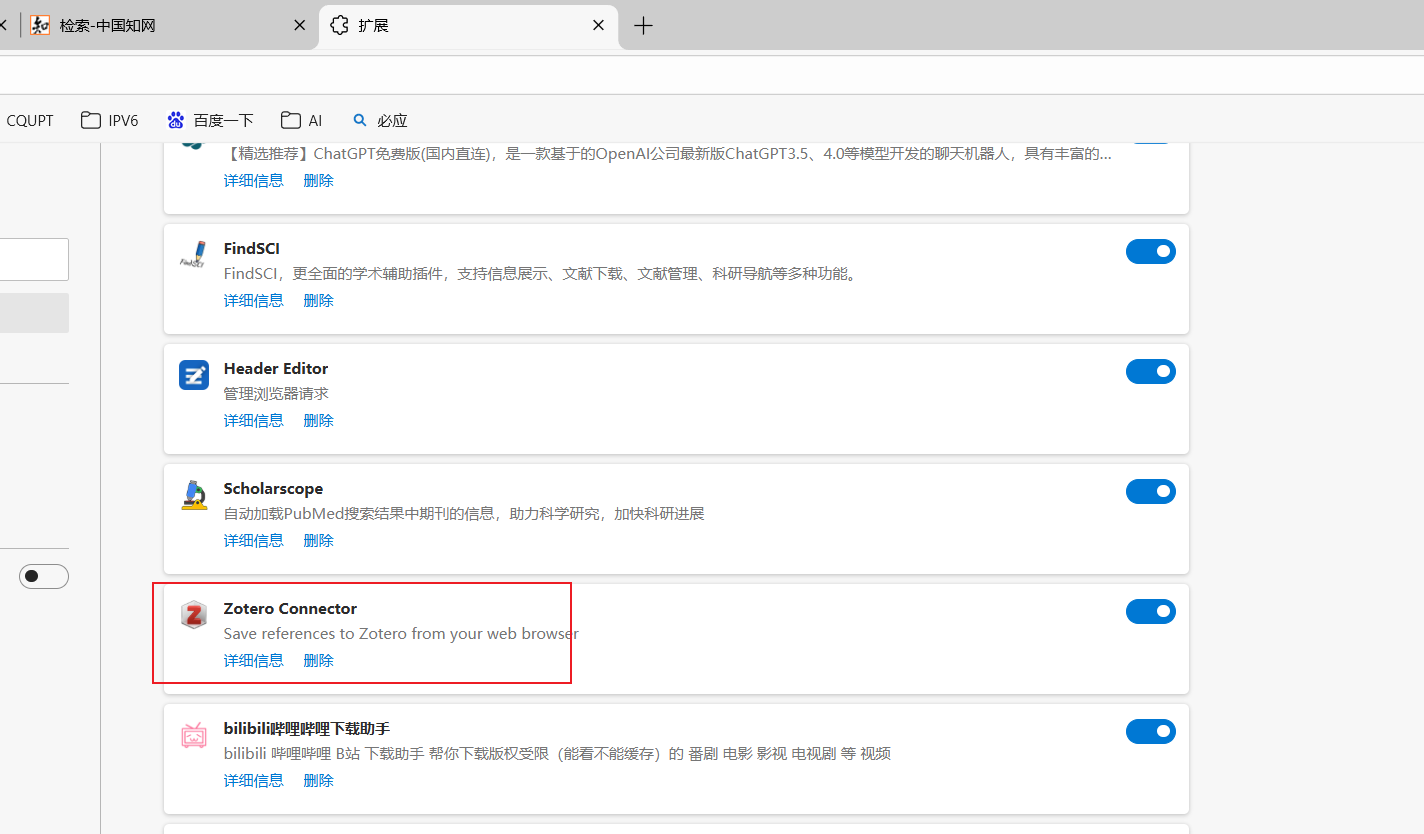Click the Bing search bookmark icon
The width and height of the screenshot is (1424, 834).
click(360, 120)
